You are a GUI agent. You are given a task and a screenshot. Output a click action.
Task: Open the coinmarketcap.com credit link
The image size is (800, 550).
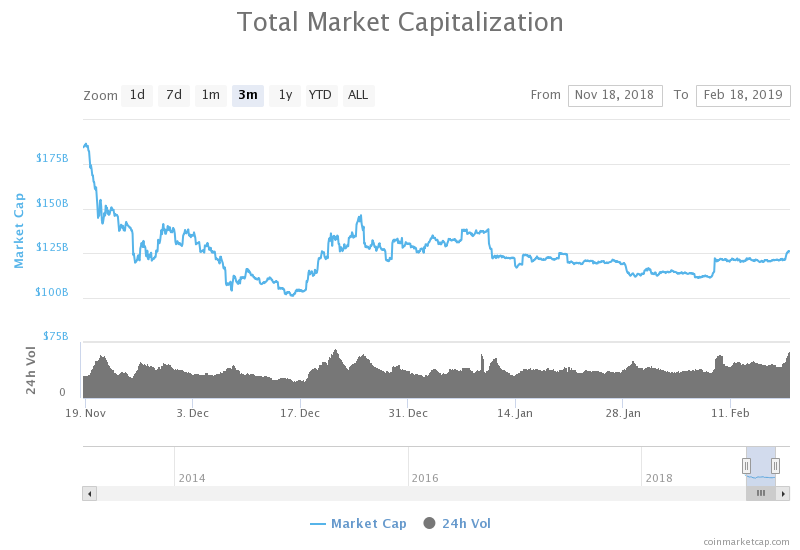click(746, 541)
